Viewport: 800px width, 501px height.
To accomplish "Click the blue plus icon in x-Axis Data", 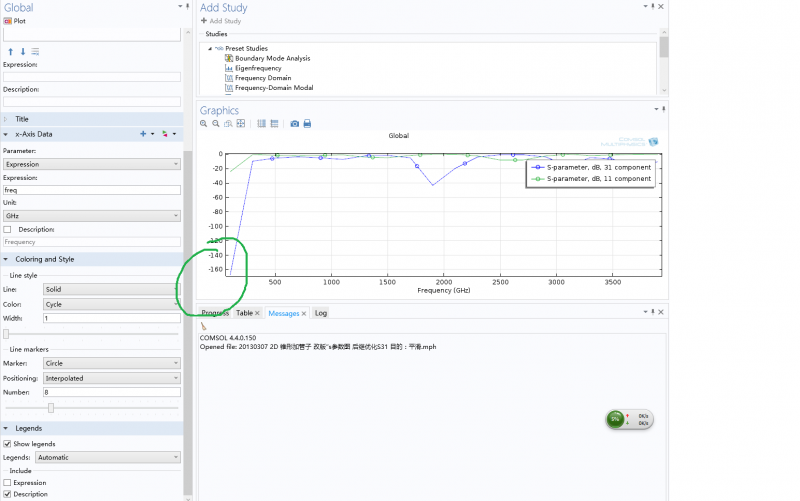I will (x=143, y=134).
